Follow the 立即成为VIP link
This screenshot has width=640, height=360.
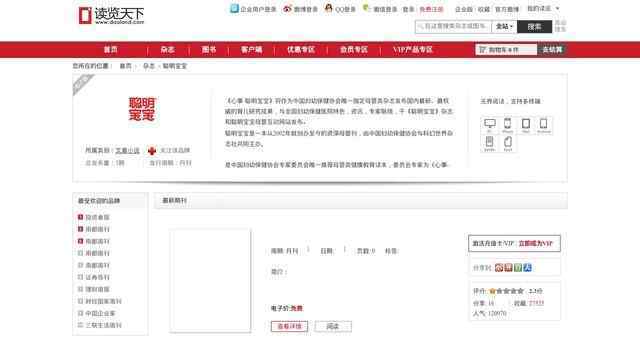pyautogui.click(x=536, y=243)
